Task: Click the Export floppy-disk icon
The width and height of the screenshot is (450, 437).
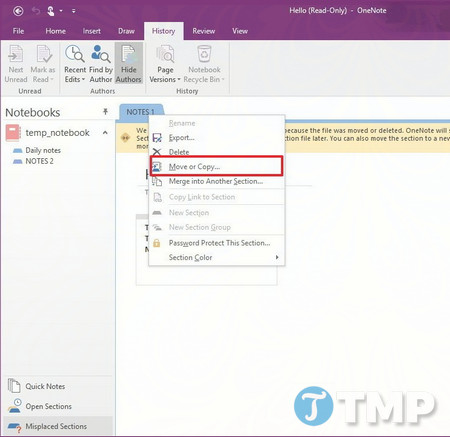Action: pyautogui.click(x=157, y=138)
